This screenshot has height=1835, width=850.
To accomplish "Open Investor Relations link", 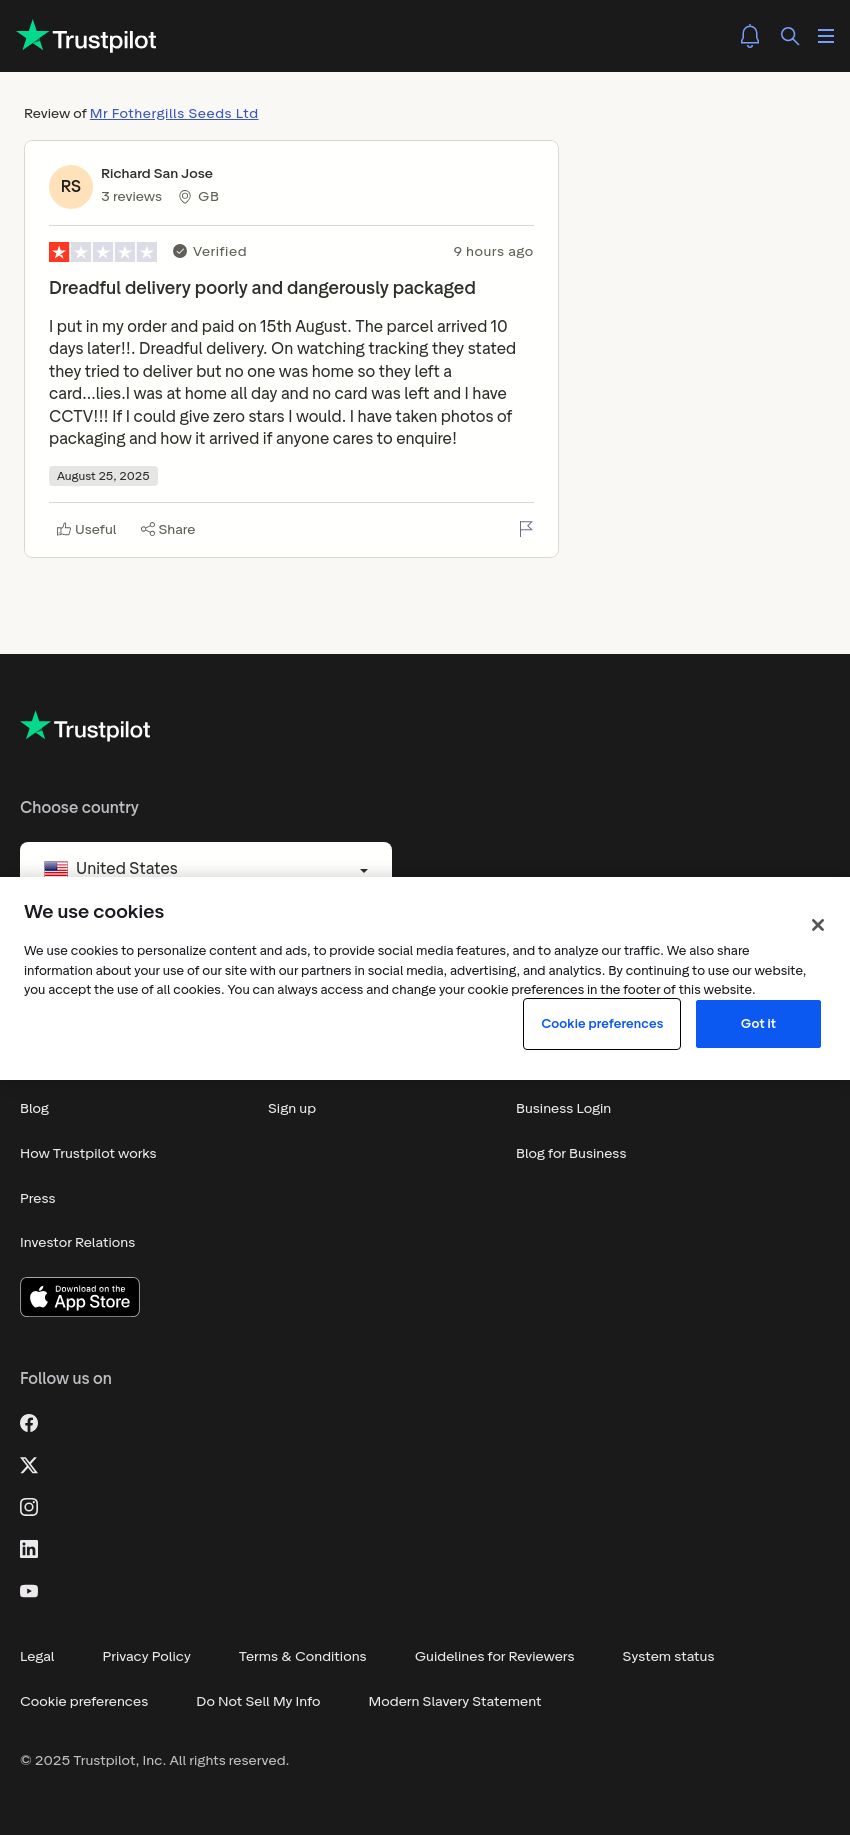I will tap(77, 1242).
